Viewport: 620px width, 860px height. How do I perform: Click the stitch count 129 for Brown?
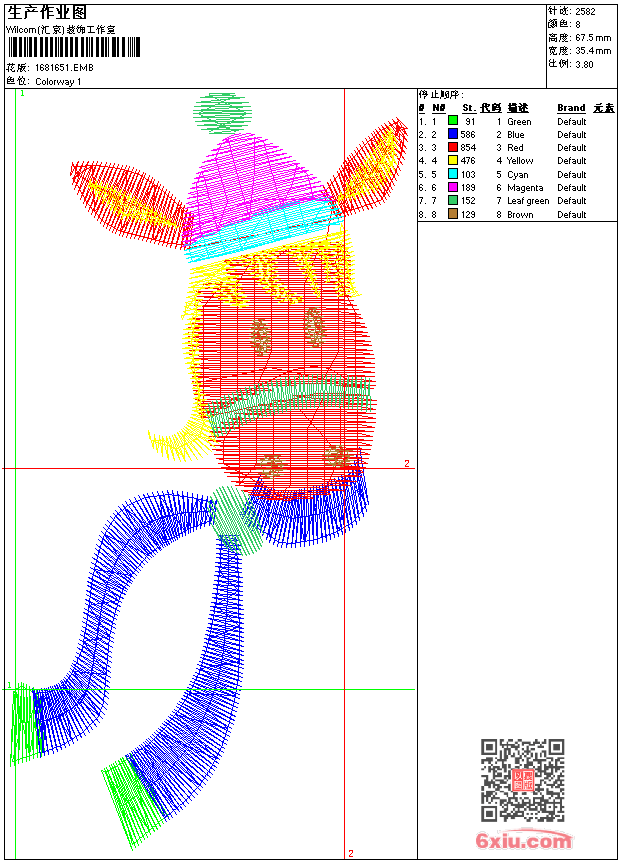pyautogui.click(x=468, y=214)
